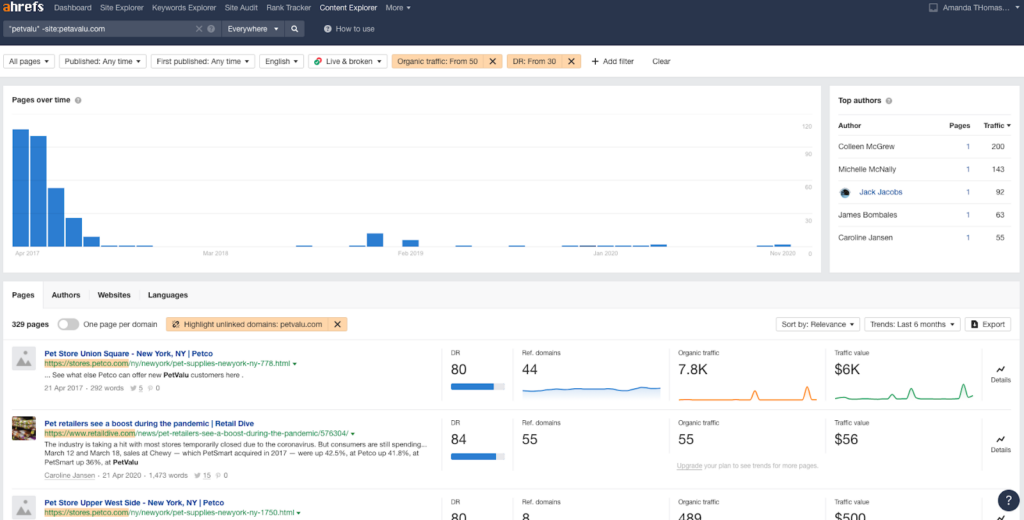This screenshot has width=1024, height=520.
Task: Open Site Audit
Action: click(241, 8)
